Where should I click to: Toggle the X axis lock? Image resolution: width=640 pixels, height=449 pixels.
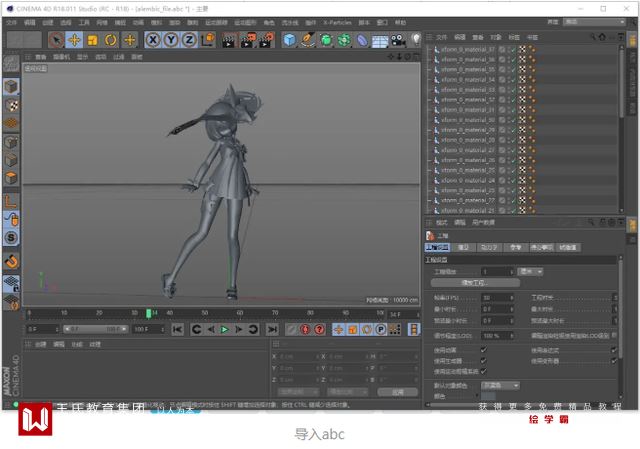pyautogui.click(x=153, y=40)
